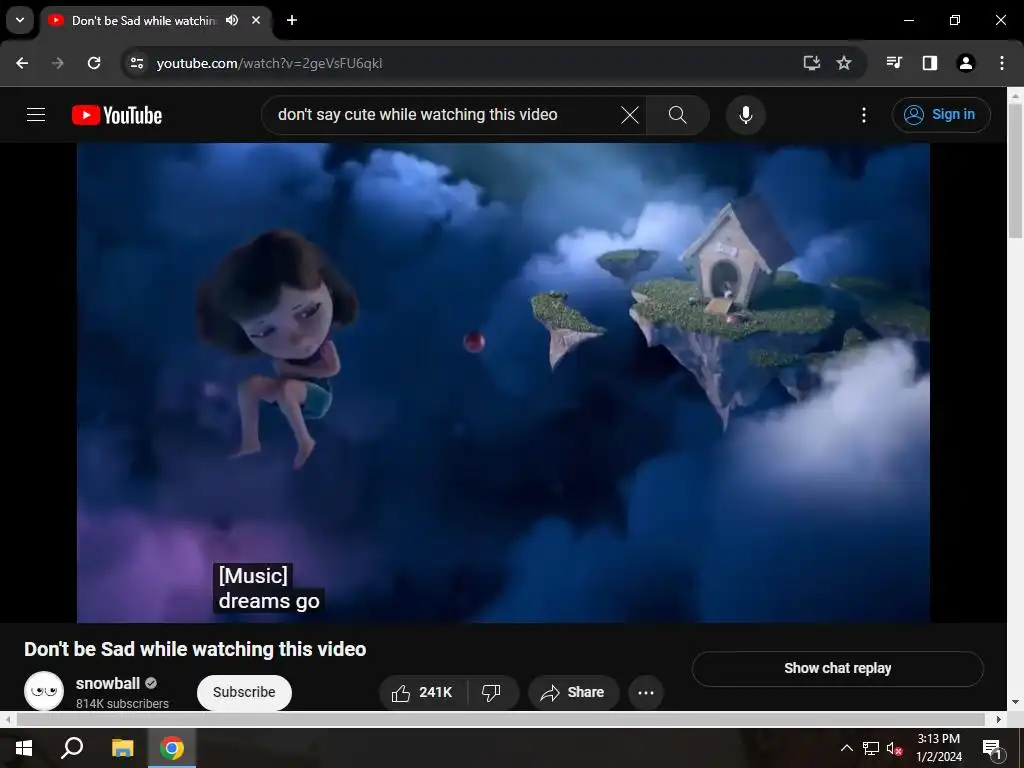Open media controls icon in toolbar
The height and width of the screenshot is (768, 1024).
pos(894,63)
